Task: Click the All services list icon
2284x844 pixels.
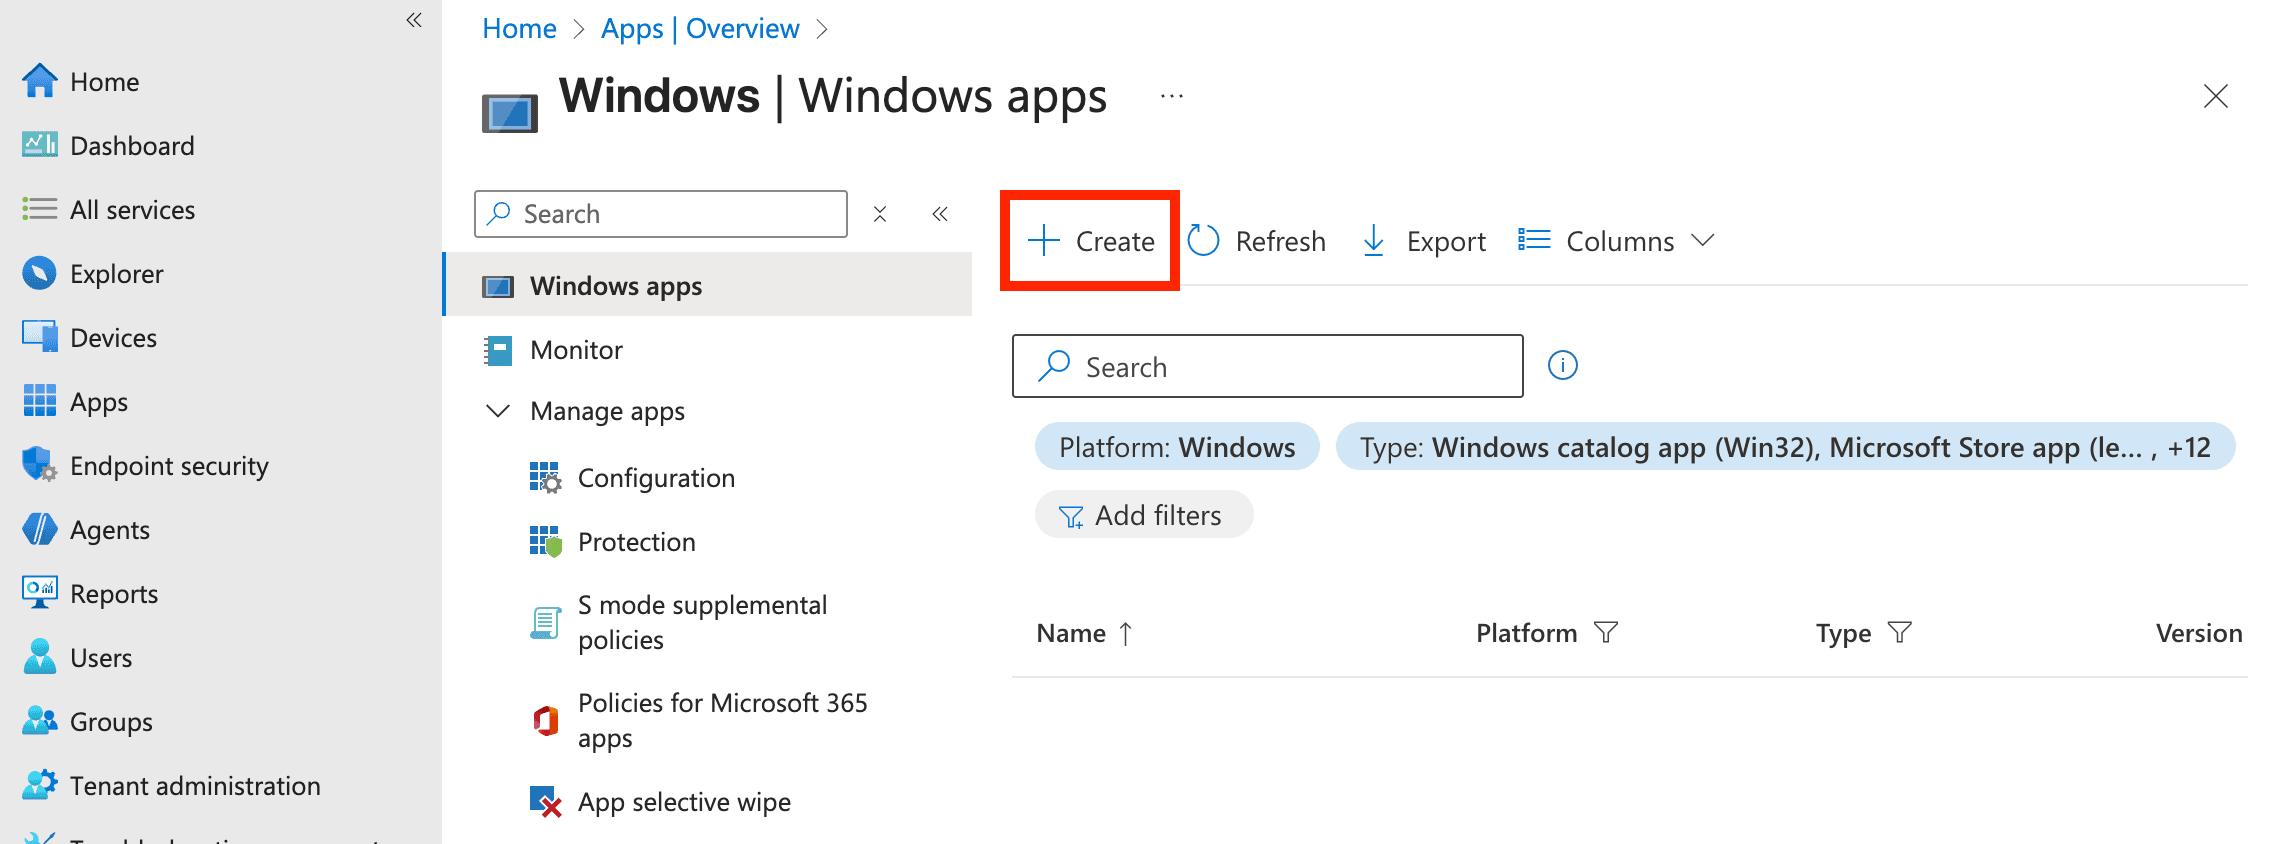Action: point(40,209)
